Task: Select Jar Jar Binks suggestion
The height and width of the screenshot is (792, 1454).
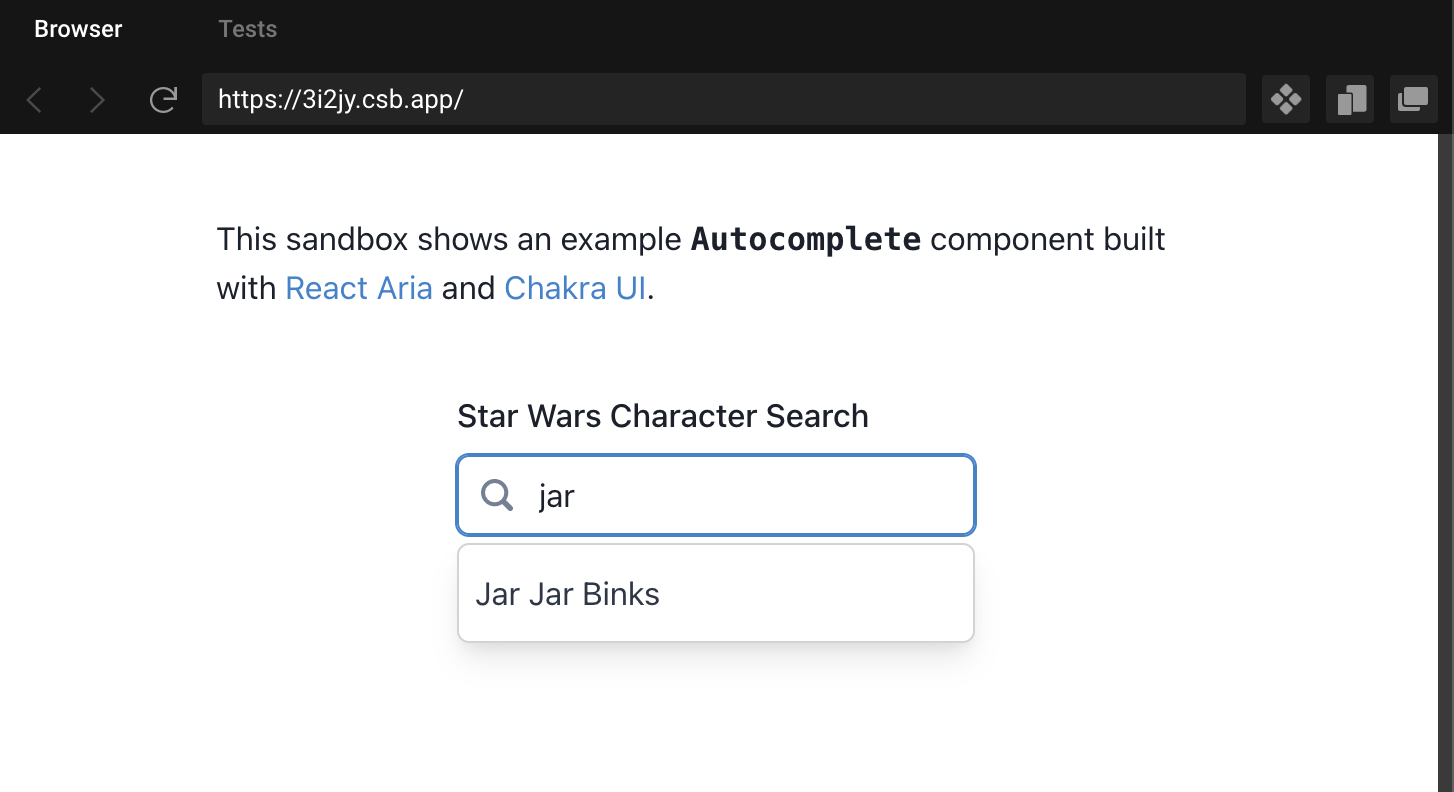Action: (567, 594)
